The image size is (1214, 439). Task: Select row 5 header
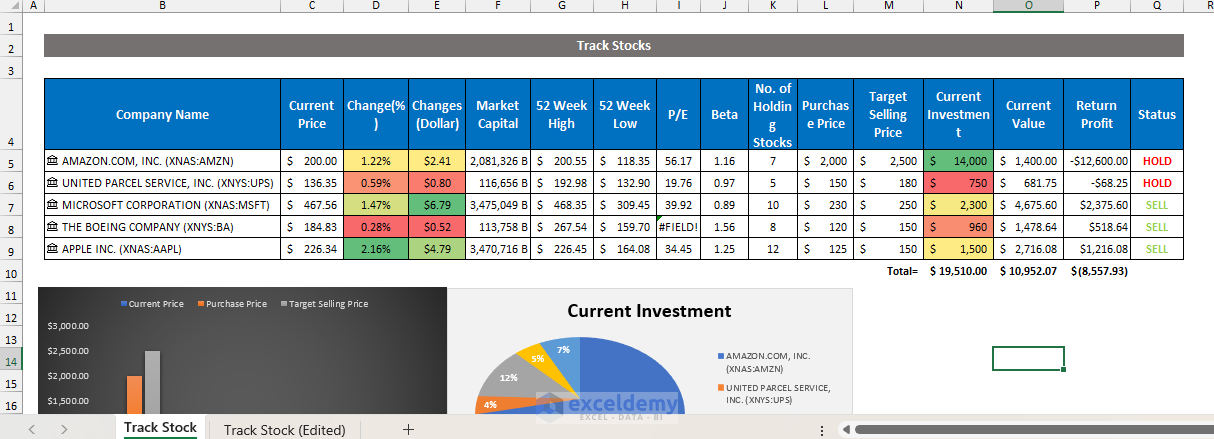(12, 161)
